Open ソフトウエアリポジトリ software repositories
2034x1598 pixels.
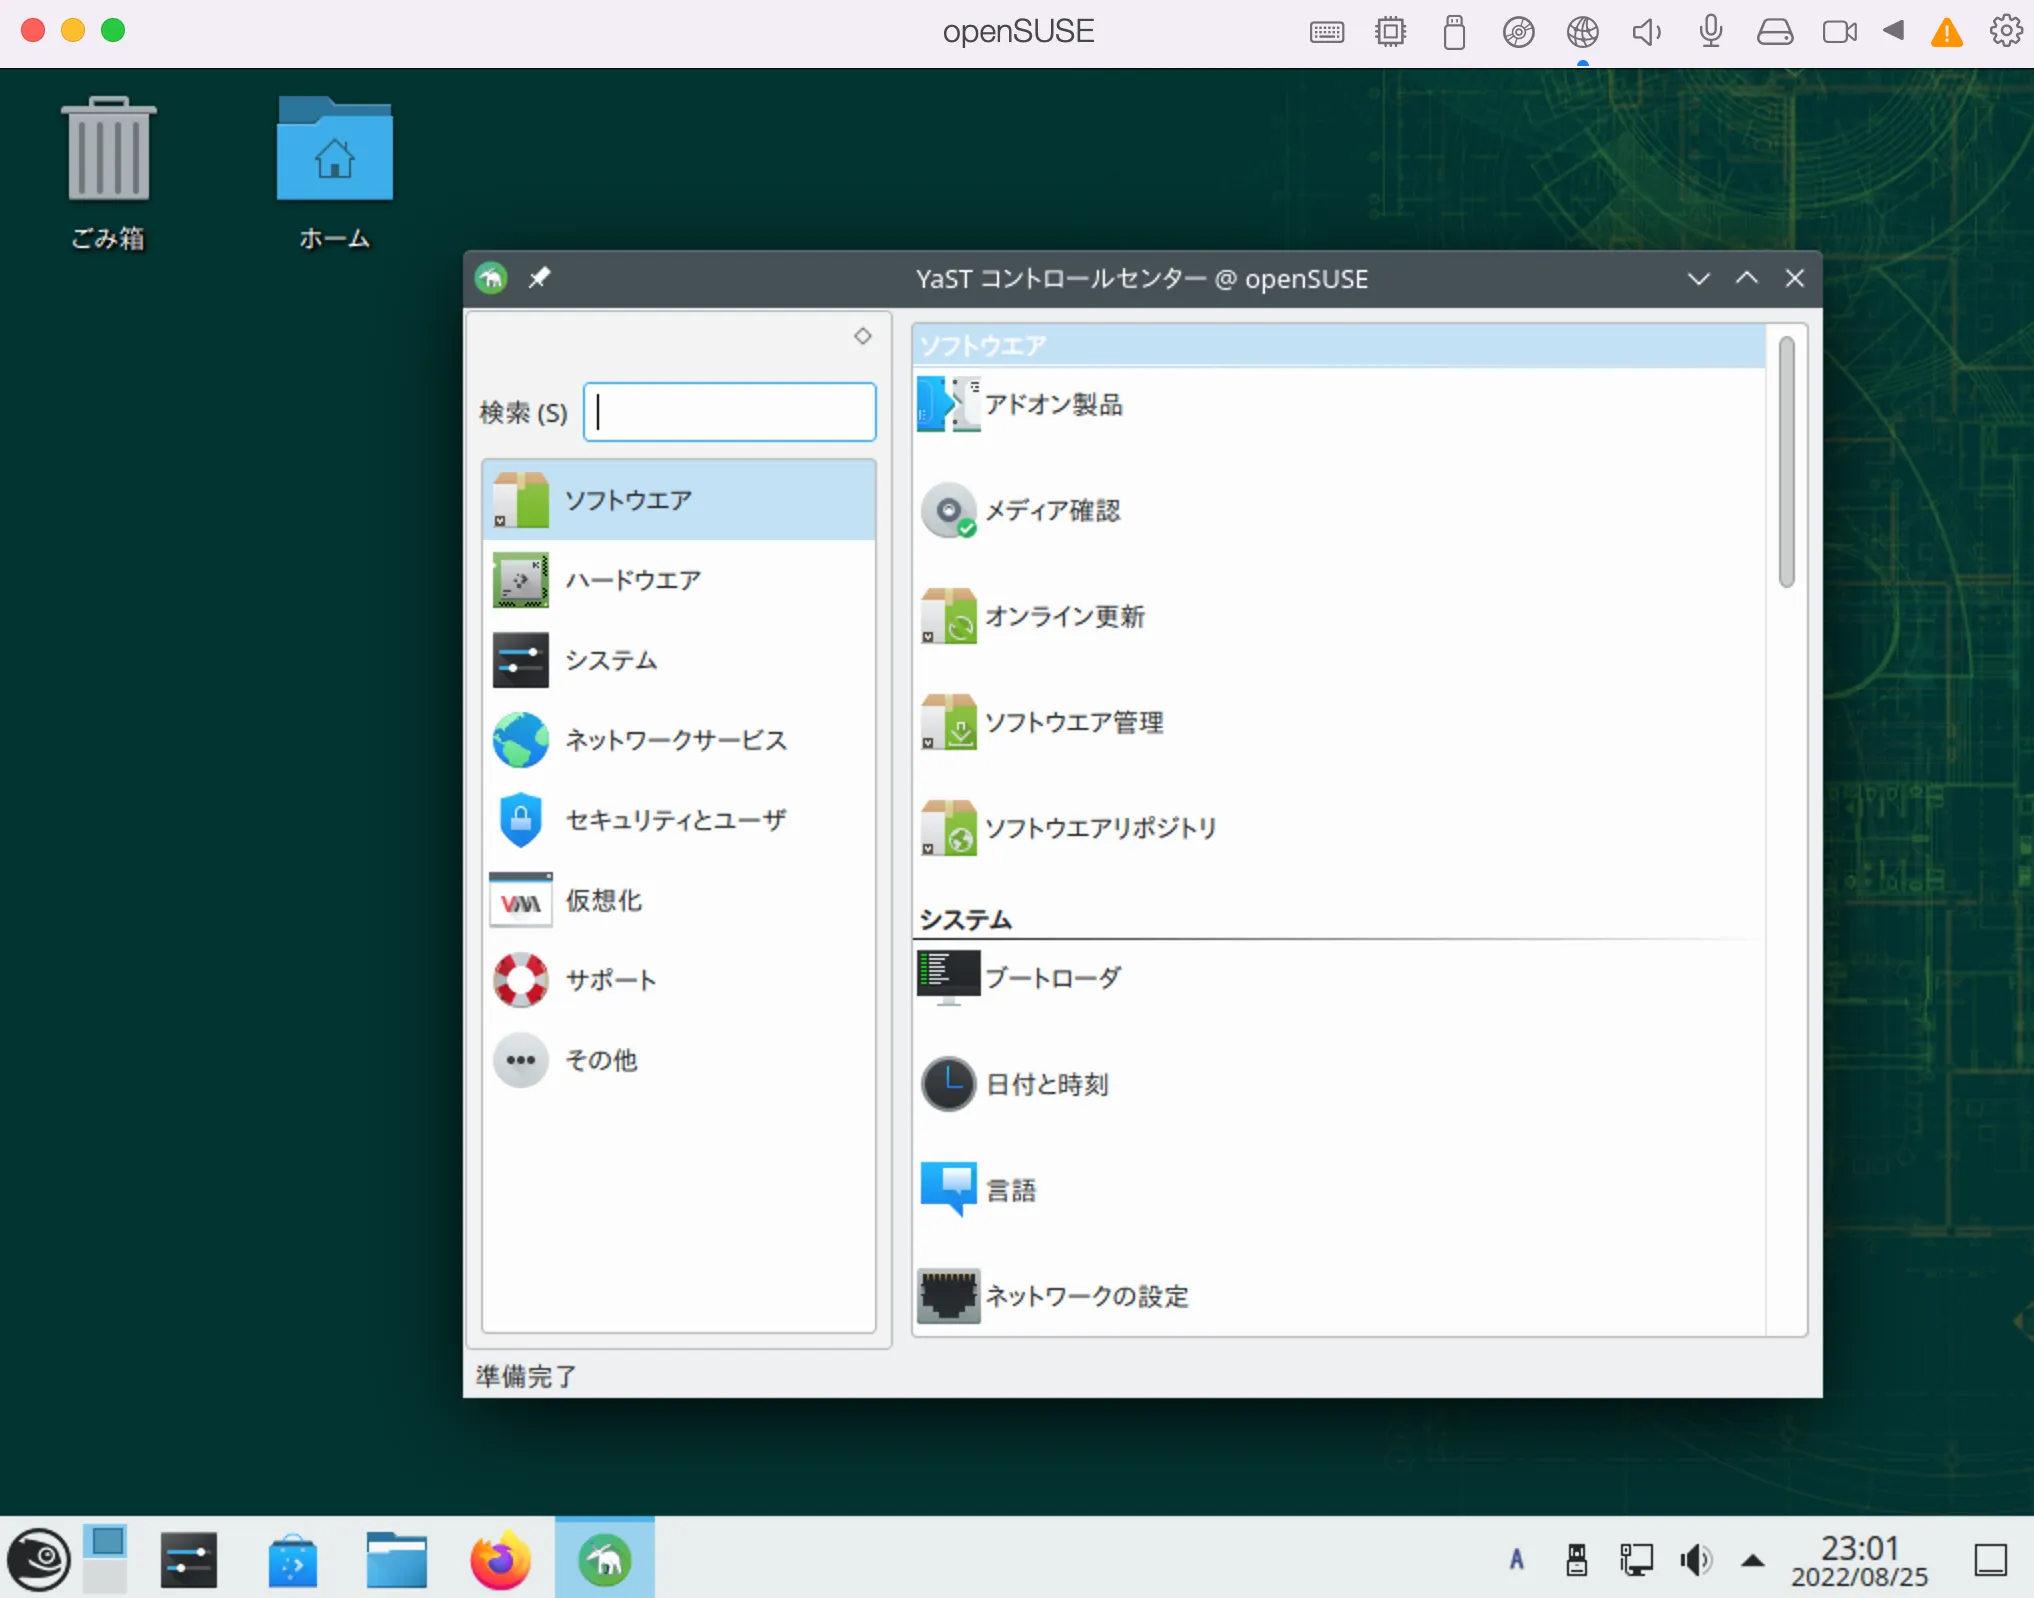pyautogui.click(x=1099, y=829)
